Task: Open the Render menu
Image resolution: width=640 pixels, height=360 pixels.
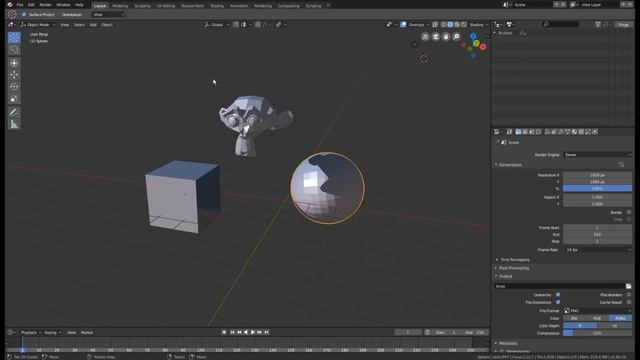Action: (45, 5)
